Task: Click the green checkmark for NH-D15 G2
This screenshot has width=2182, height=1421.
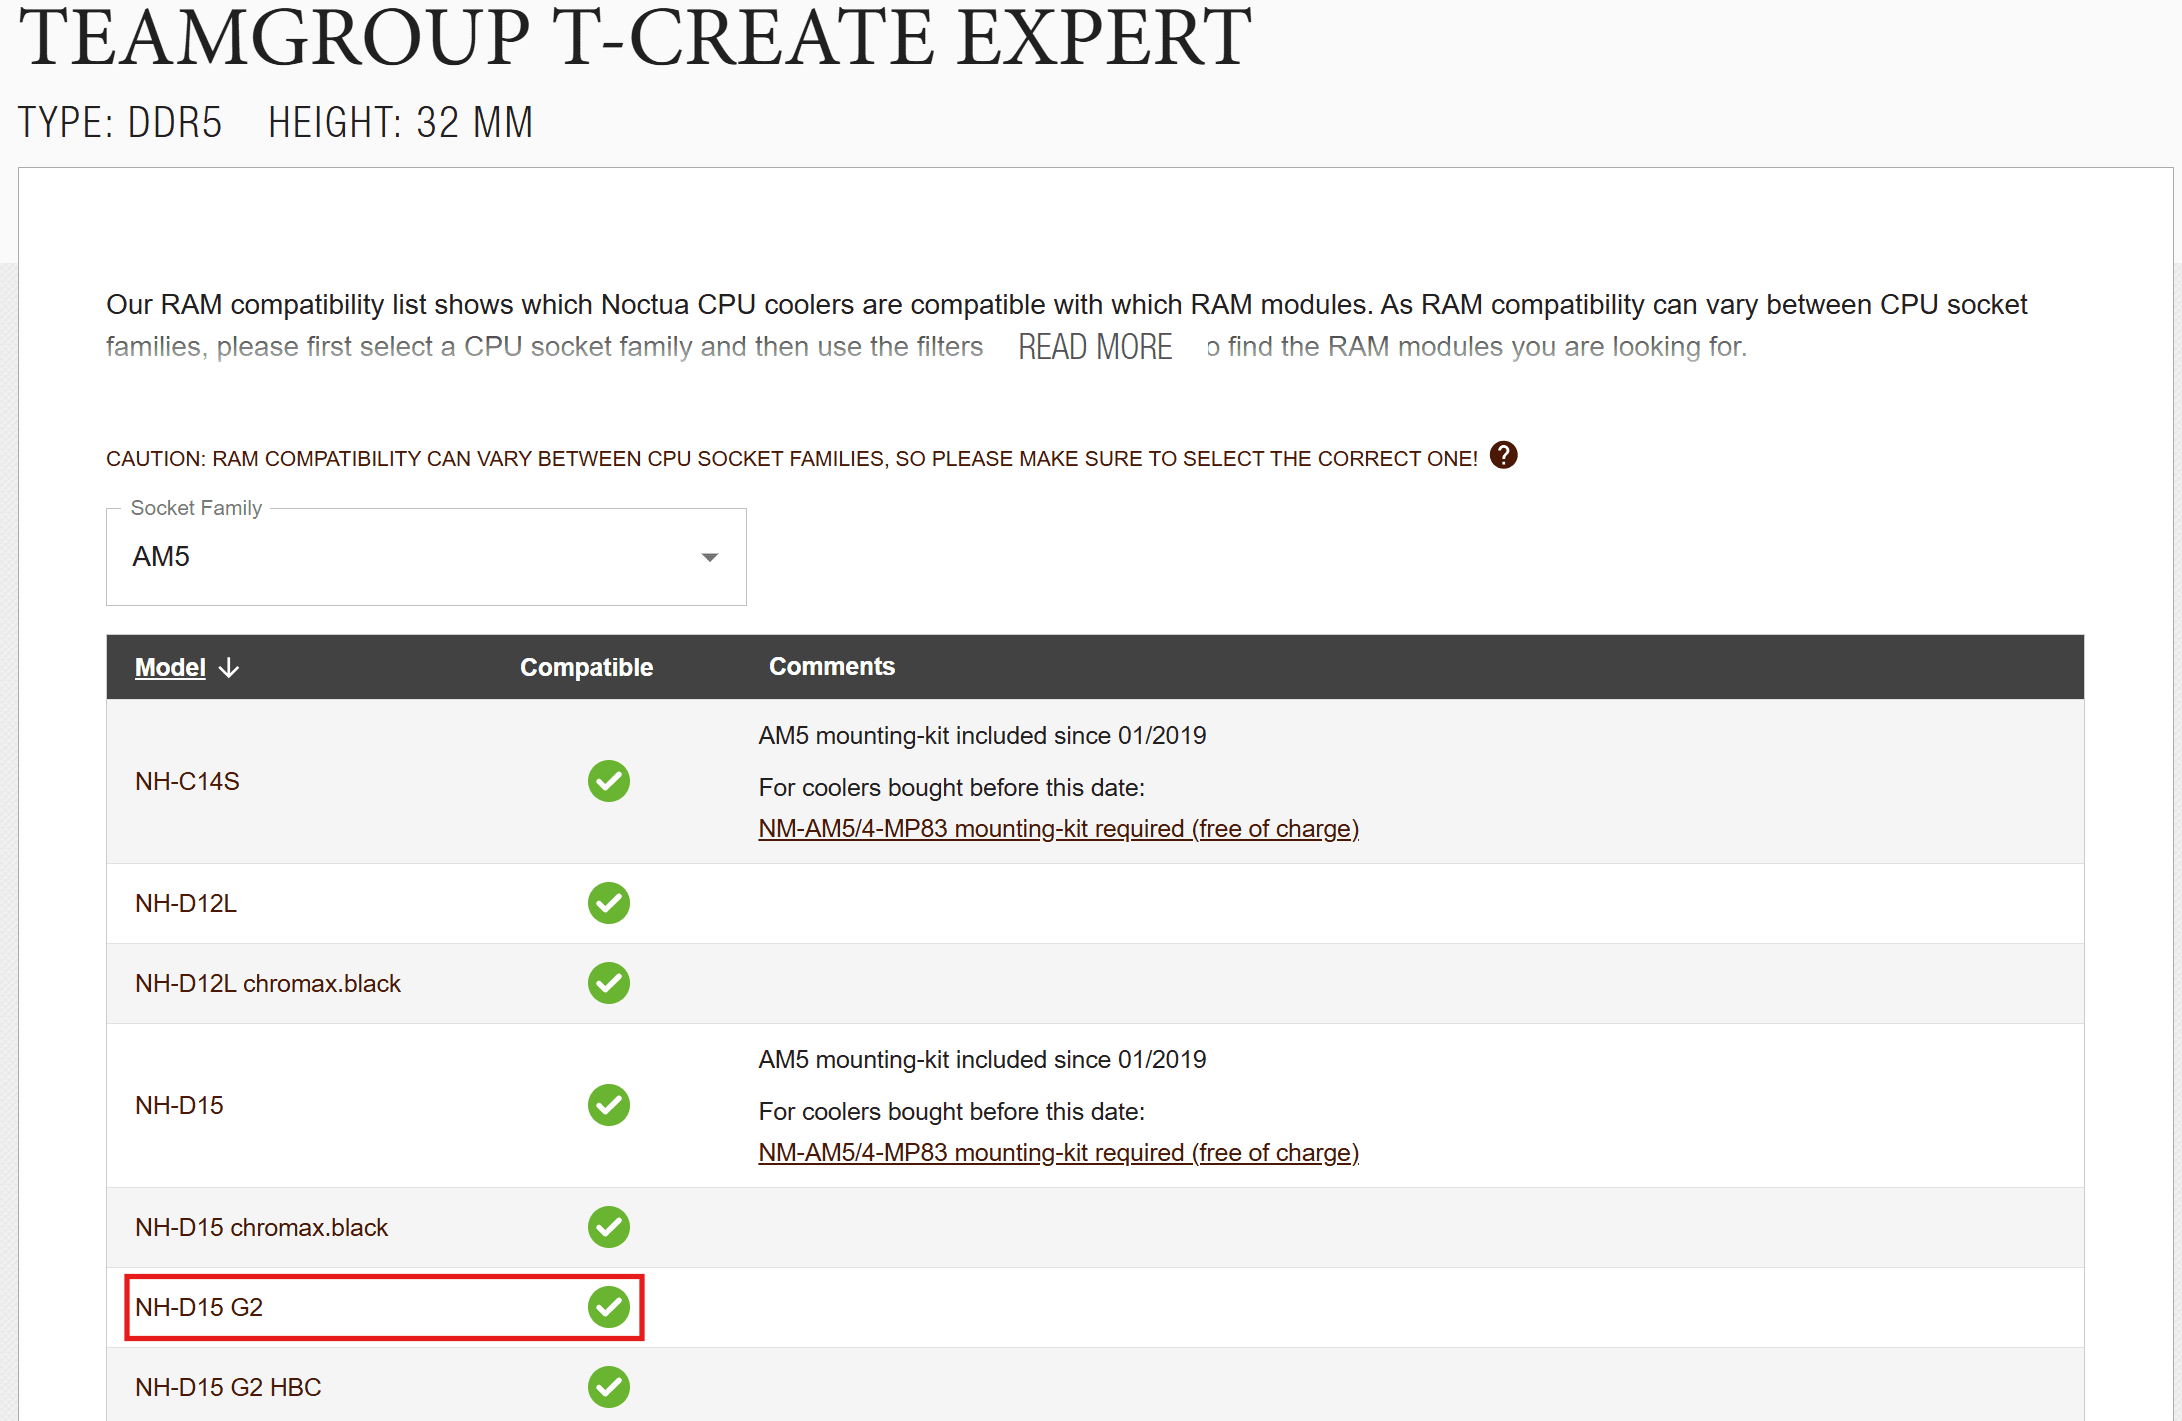Action: 608,1307
